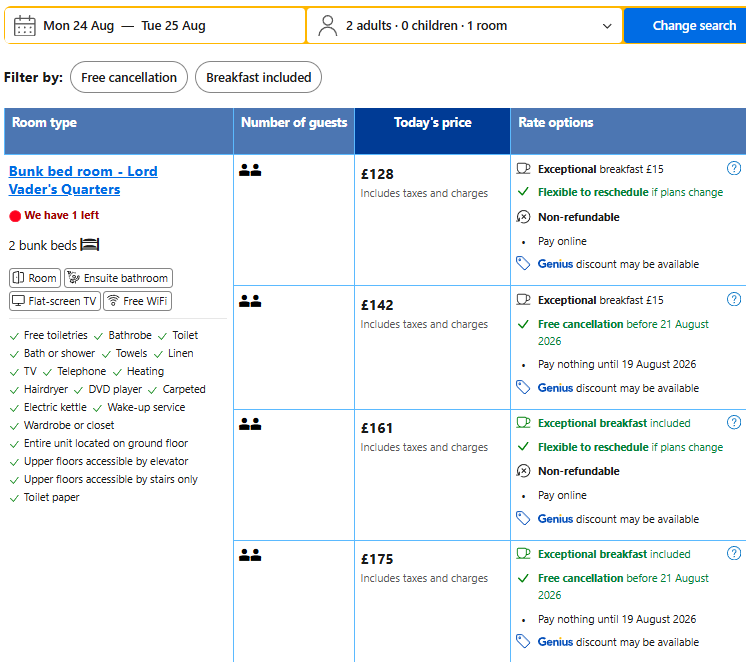Click the guests icon in the £175 row
Screen dimensions: 746x662
250,555
